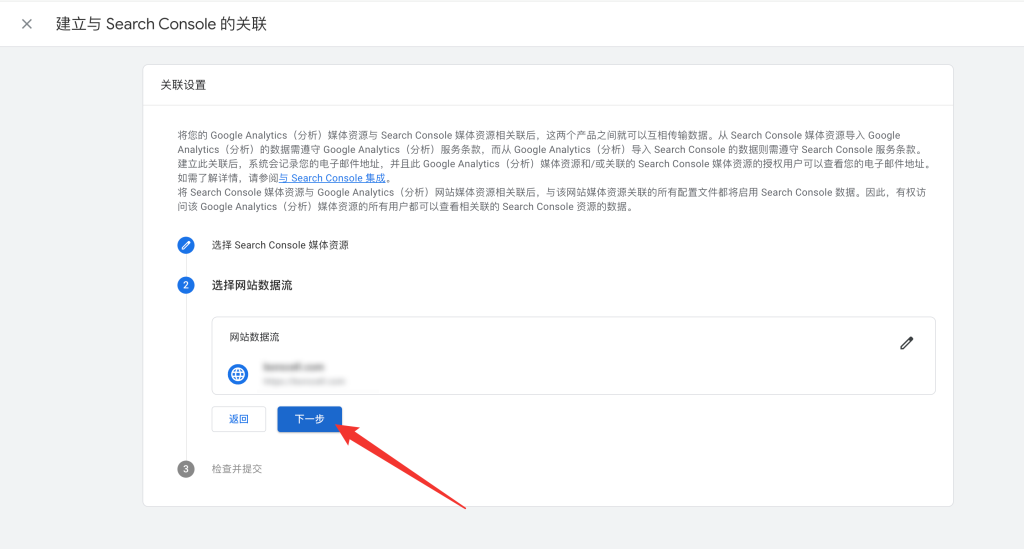The width and height of the screenshot is (1024, 549).
Task: Click the 网站数据流 card label
Action: [x=254, y=337]
